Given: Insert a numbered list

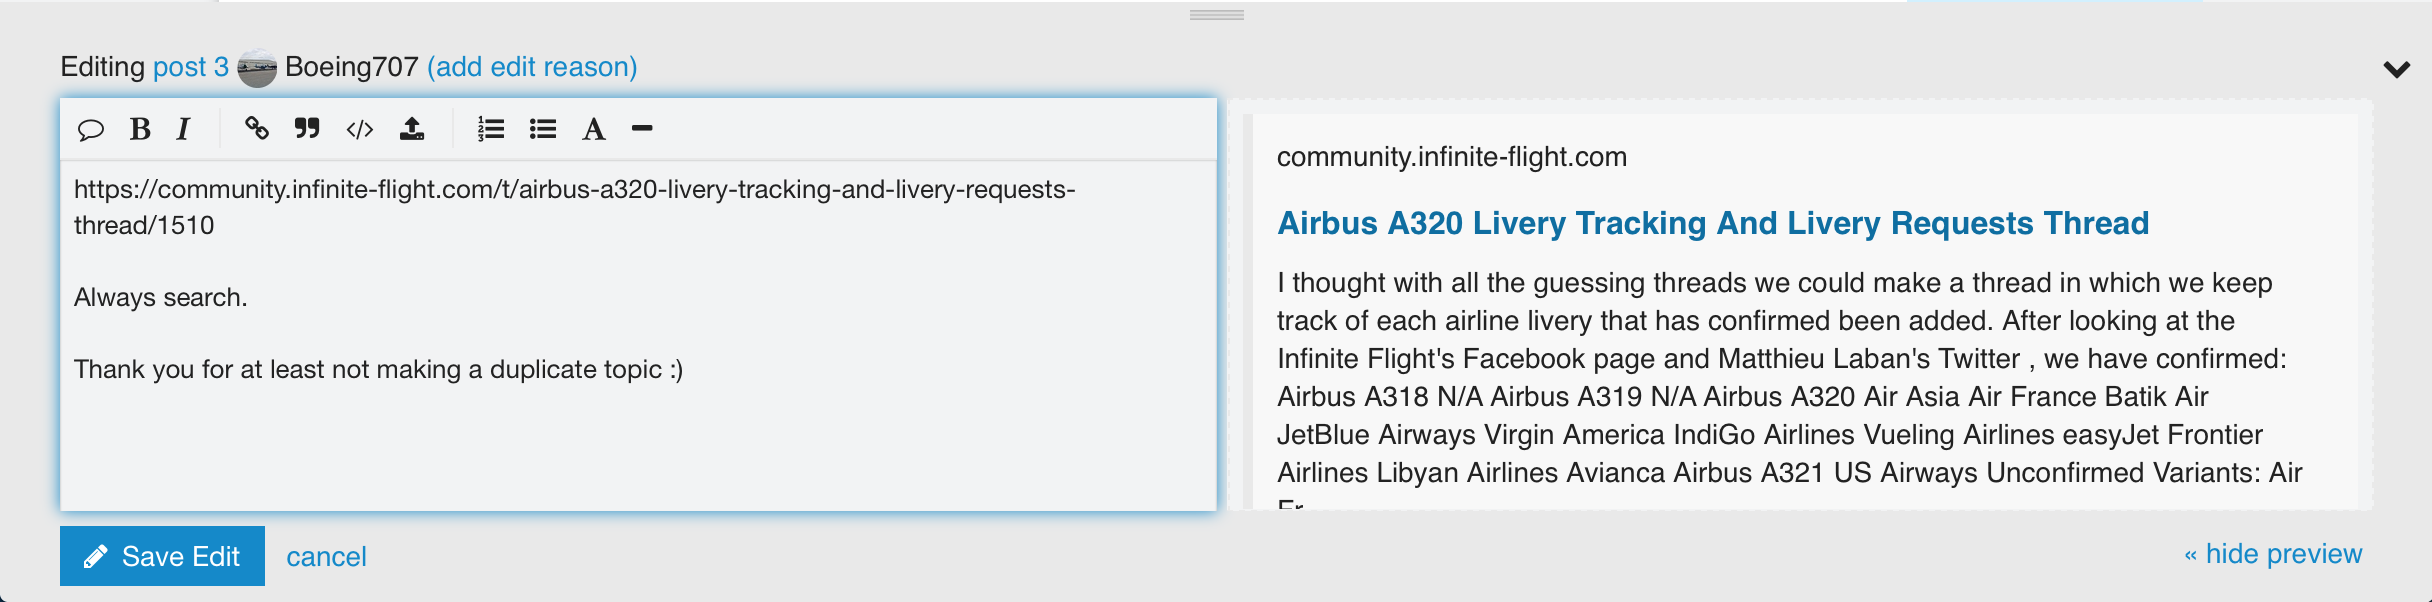Looking at the screenshot, I should point(490,129).
